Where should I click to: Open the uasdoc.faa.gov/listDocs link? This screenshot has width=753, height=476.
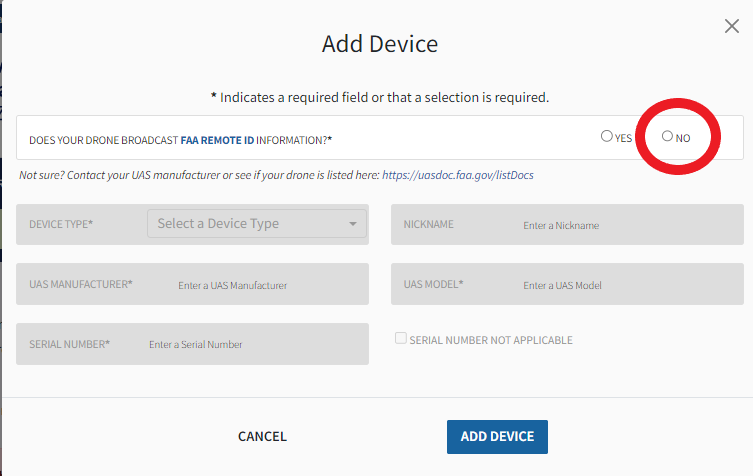(x=458, y=175)
